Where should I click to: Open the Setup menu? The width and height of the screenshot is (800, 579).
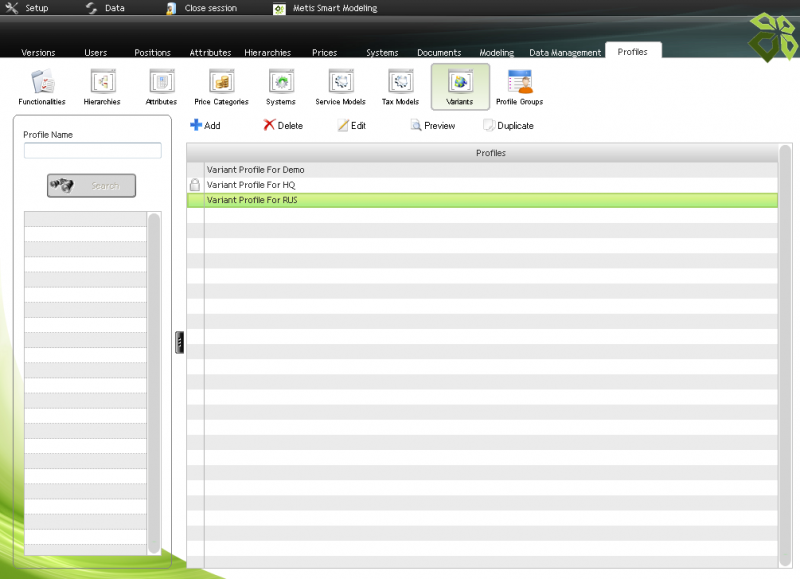click(x=28, y=8)
